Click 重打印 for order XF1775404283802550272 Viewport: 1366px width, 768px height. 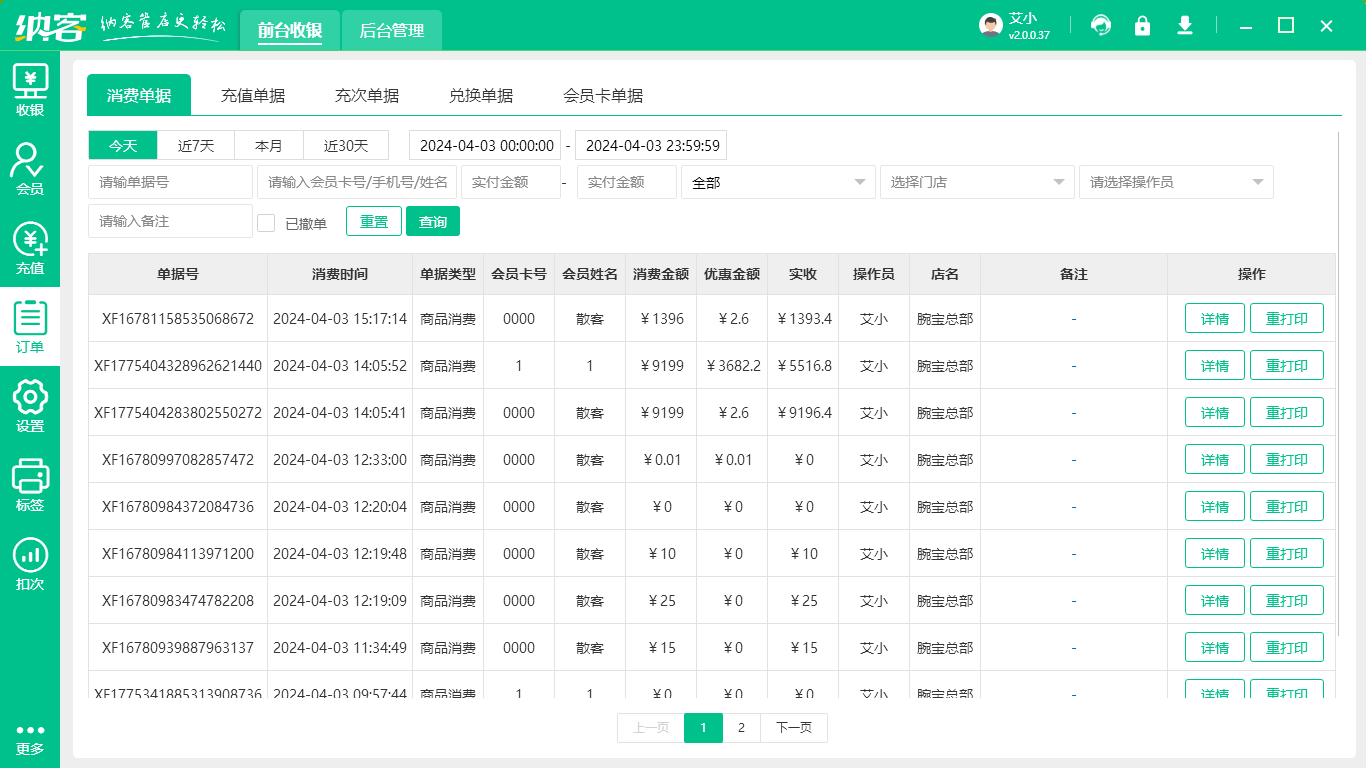coord(1287,412)
